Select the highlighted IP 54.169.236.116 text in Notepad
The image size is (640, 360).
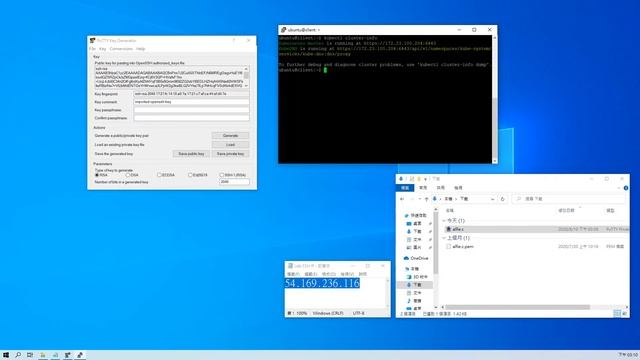point(322,283)
